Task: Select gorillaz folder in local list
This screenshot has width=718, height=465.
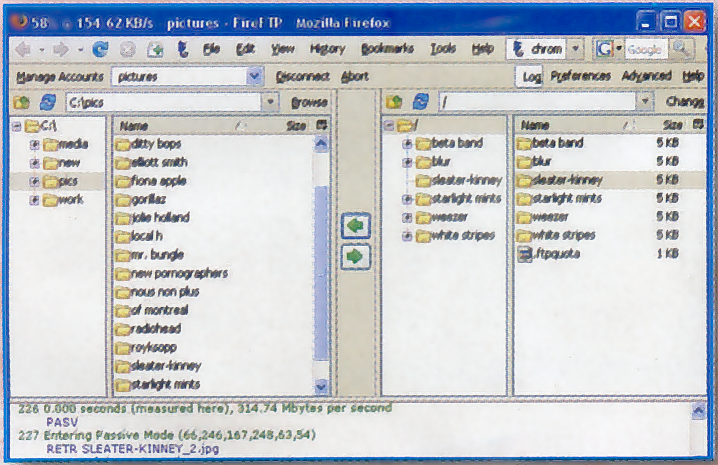Action: (141, 200)
